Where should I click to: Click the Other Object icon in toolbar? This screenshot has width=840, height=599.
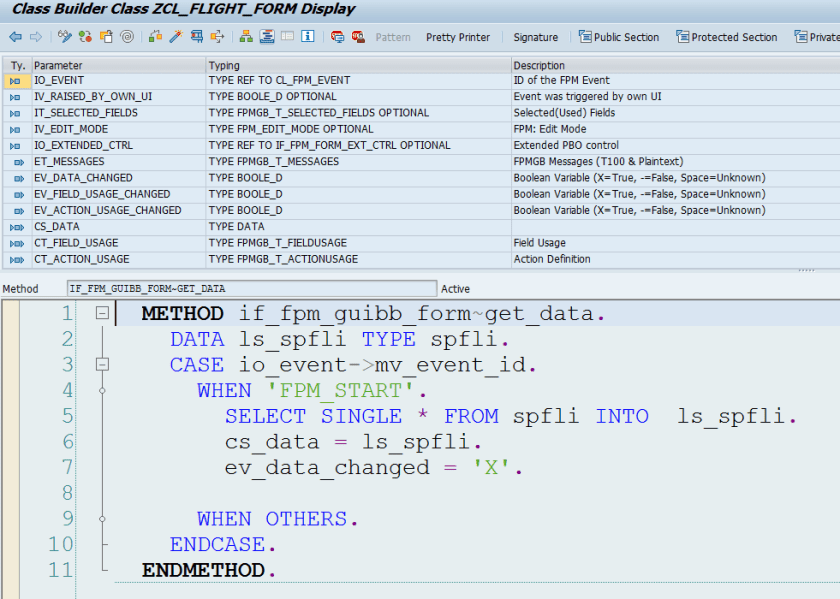point(106,37)
